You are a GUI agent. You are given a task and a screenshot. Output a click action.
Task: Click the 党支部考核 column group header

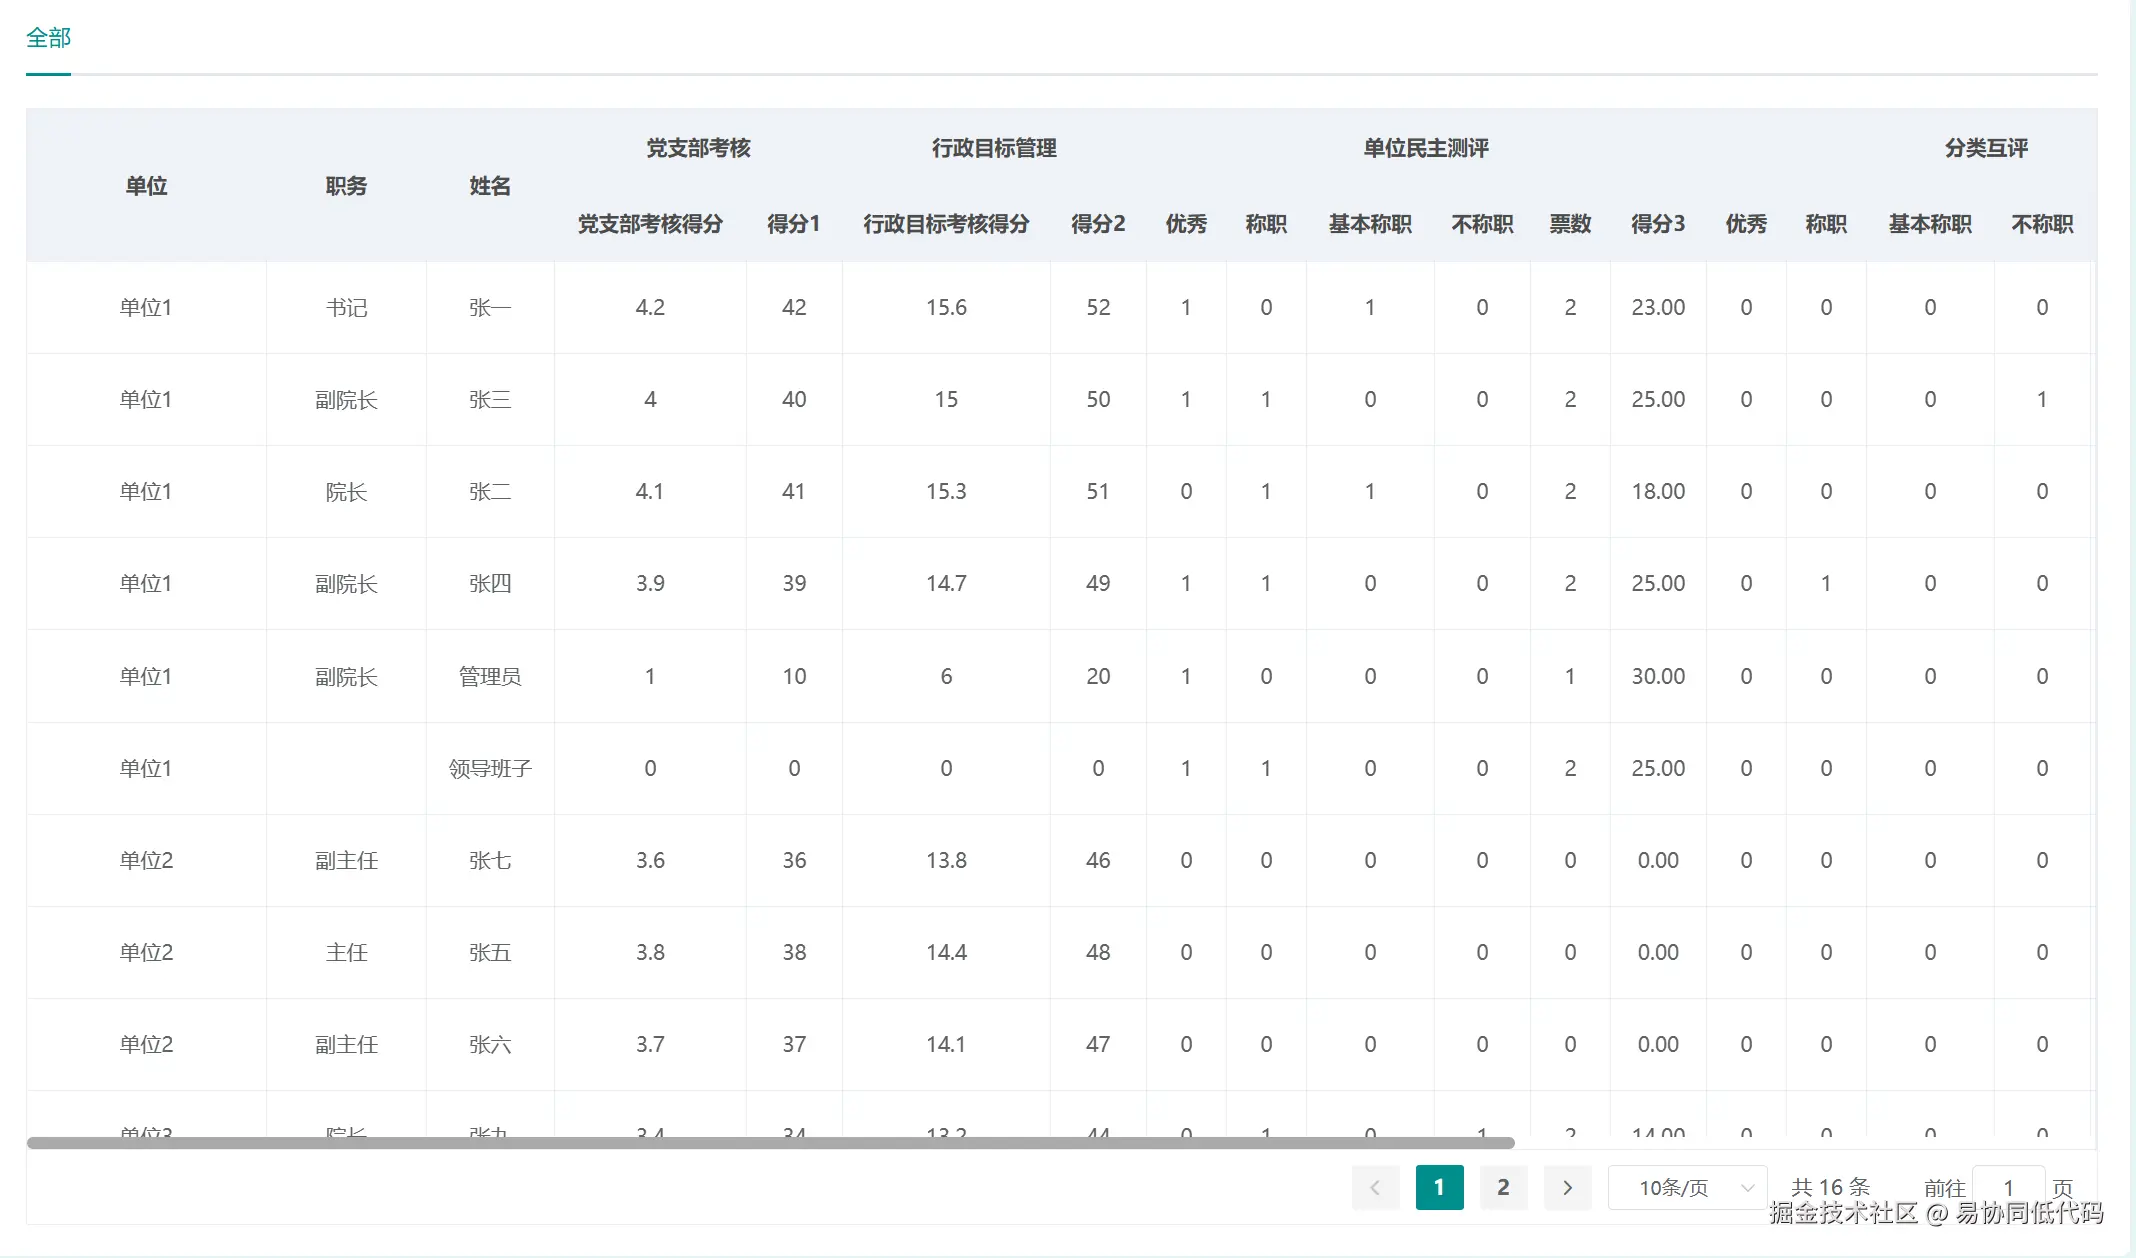(698, 148)
